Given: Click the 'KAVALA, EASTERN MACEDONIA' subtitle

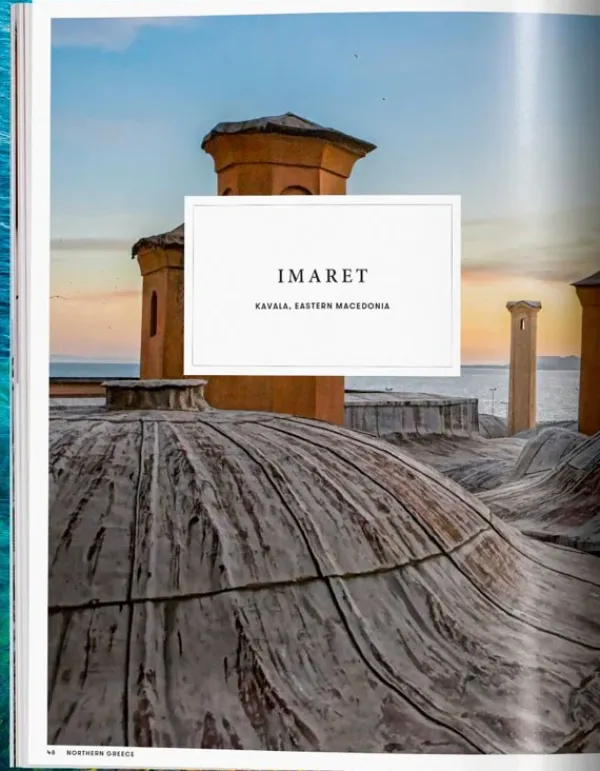Looking at the screenshot, I should [x=323, y=306].
